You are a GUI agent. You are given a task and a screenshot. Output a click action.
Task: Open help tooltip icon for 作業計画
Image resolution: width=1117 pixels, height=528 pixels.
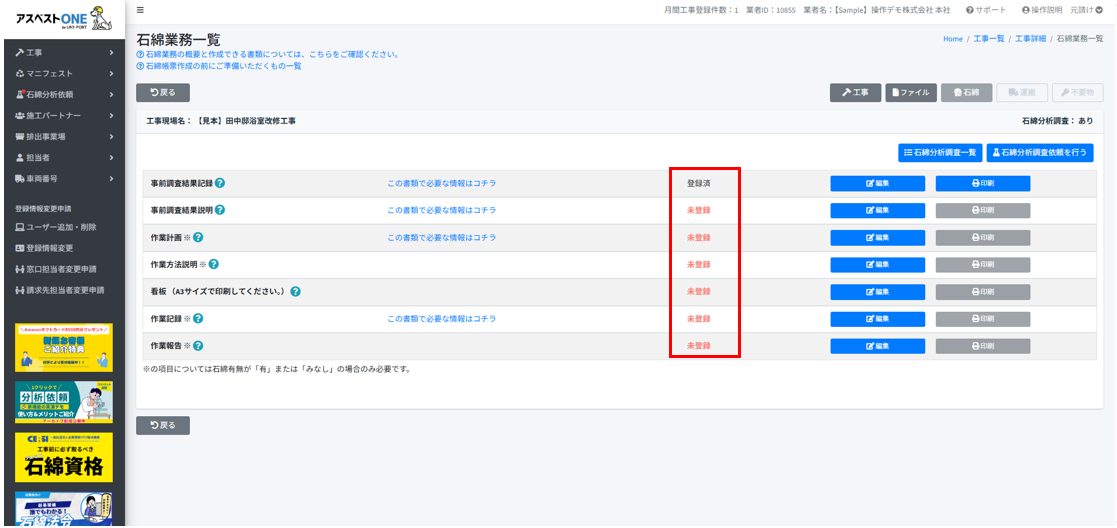(x=198, y=237)
